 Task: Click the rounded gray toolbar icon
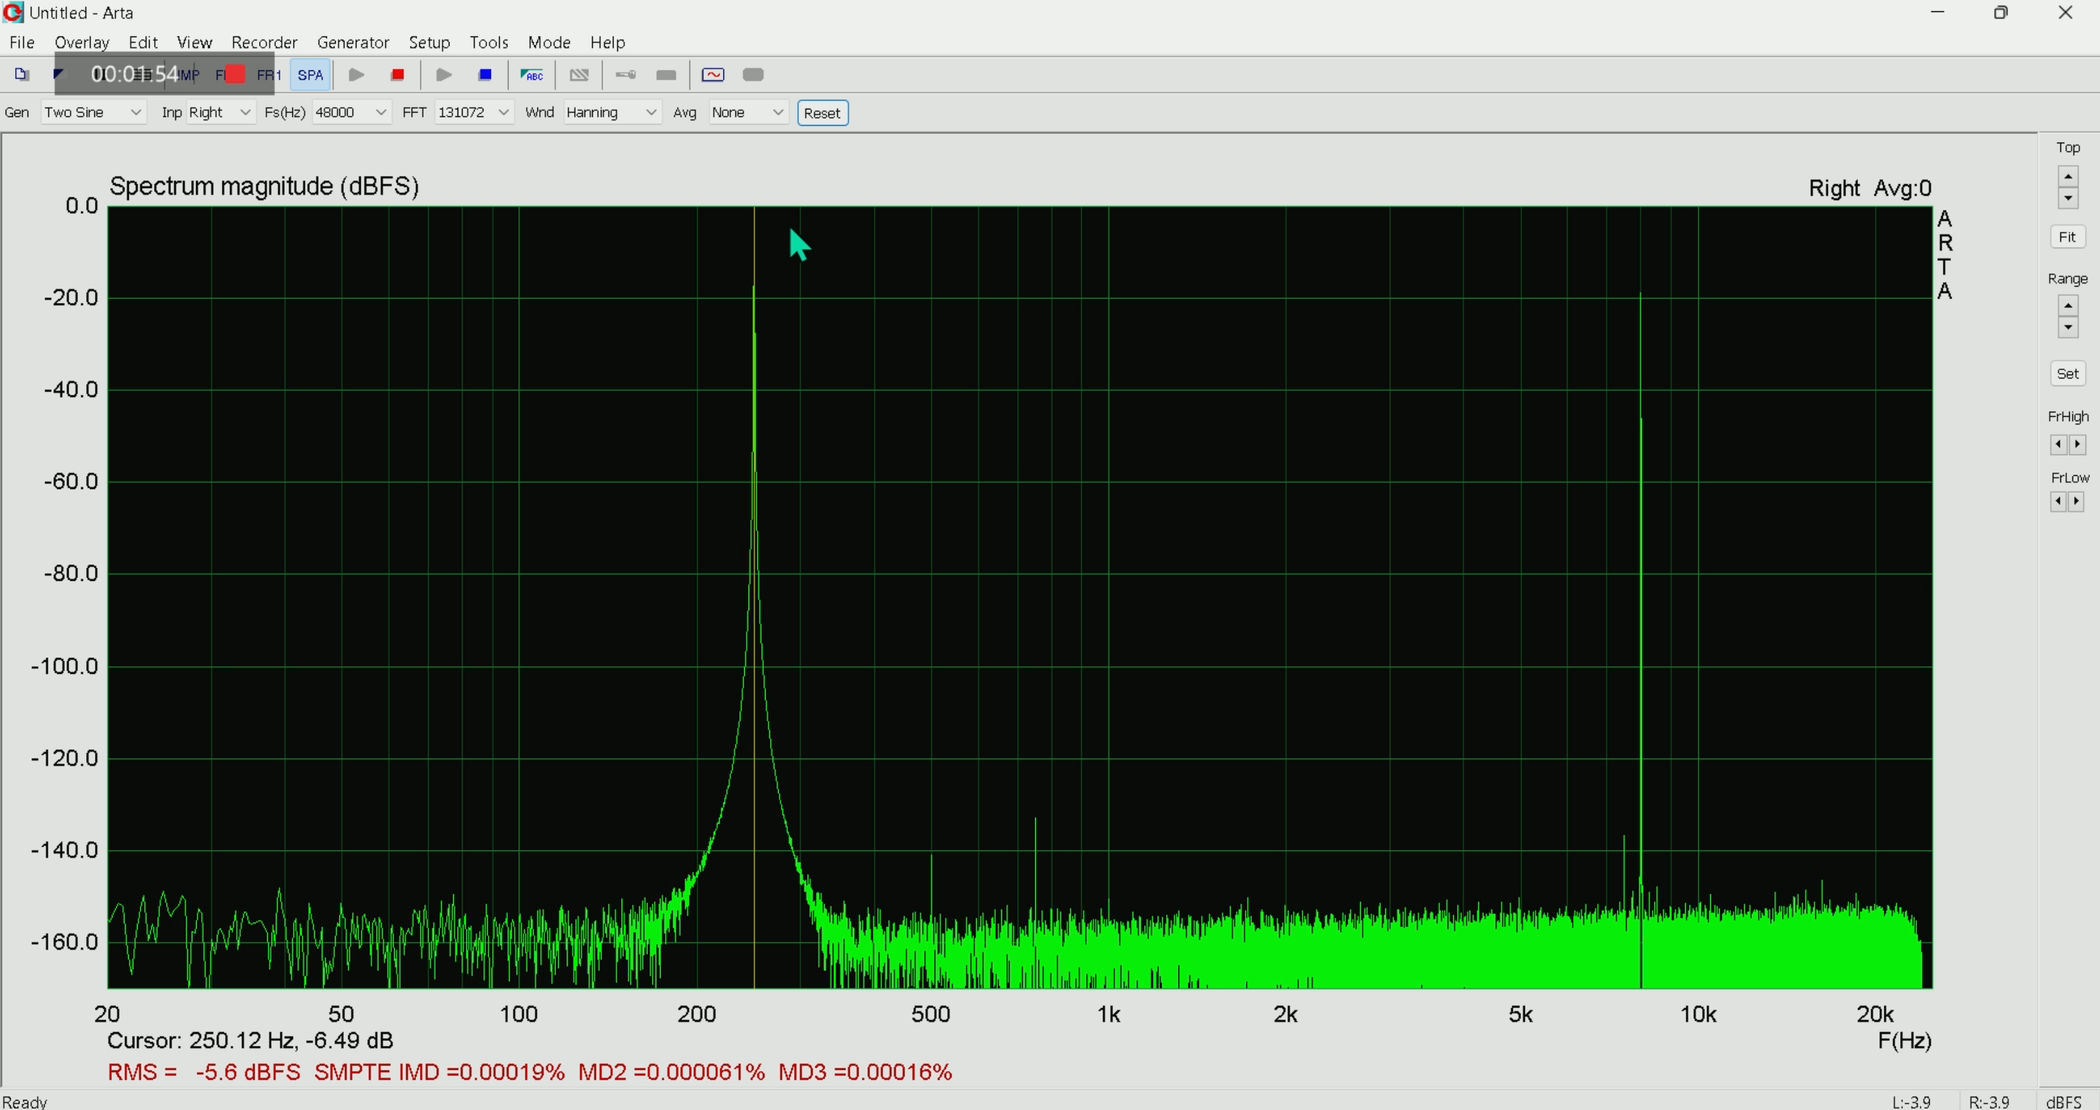754,75
